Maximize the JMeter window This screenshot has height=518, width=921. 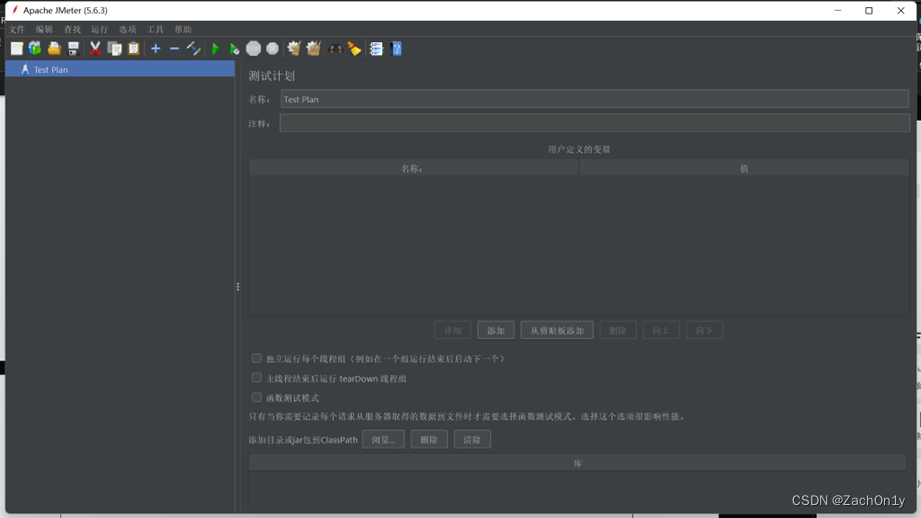(869, 11)
